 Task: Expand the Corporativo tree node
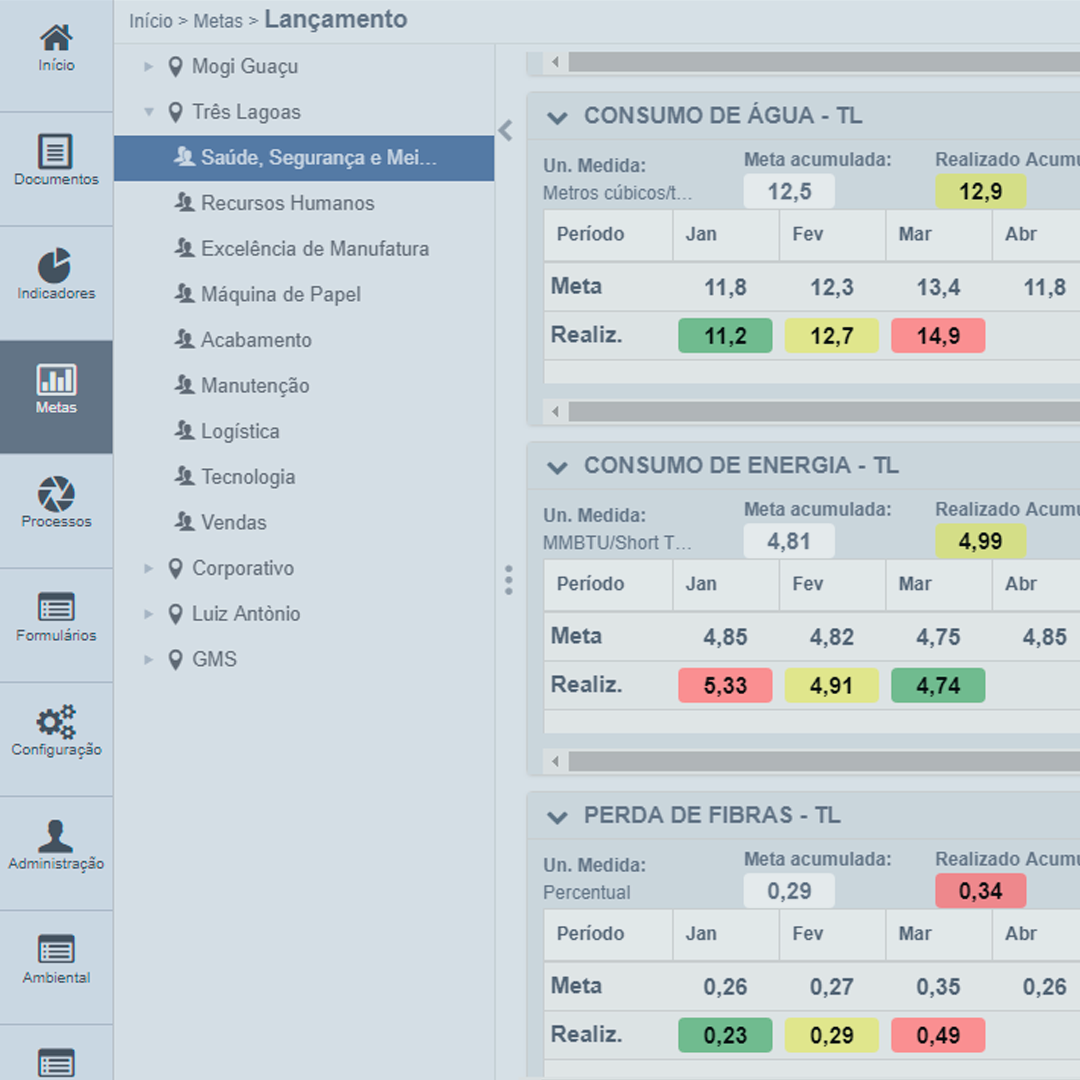point(148,568)
